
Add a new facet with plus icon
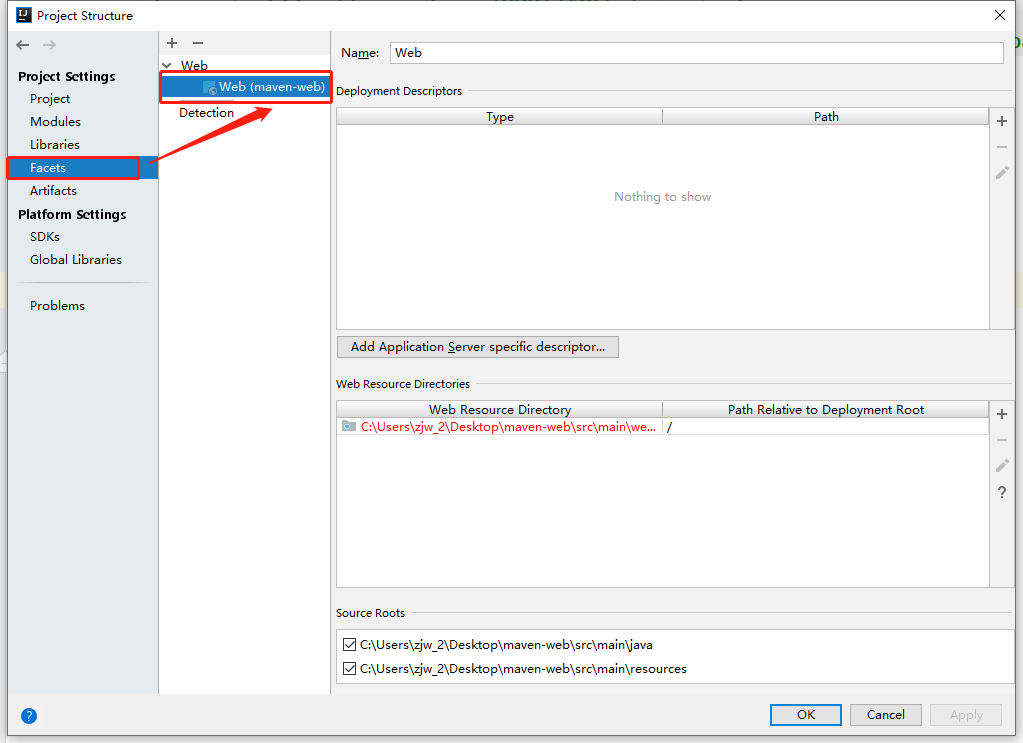172,43
